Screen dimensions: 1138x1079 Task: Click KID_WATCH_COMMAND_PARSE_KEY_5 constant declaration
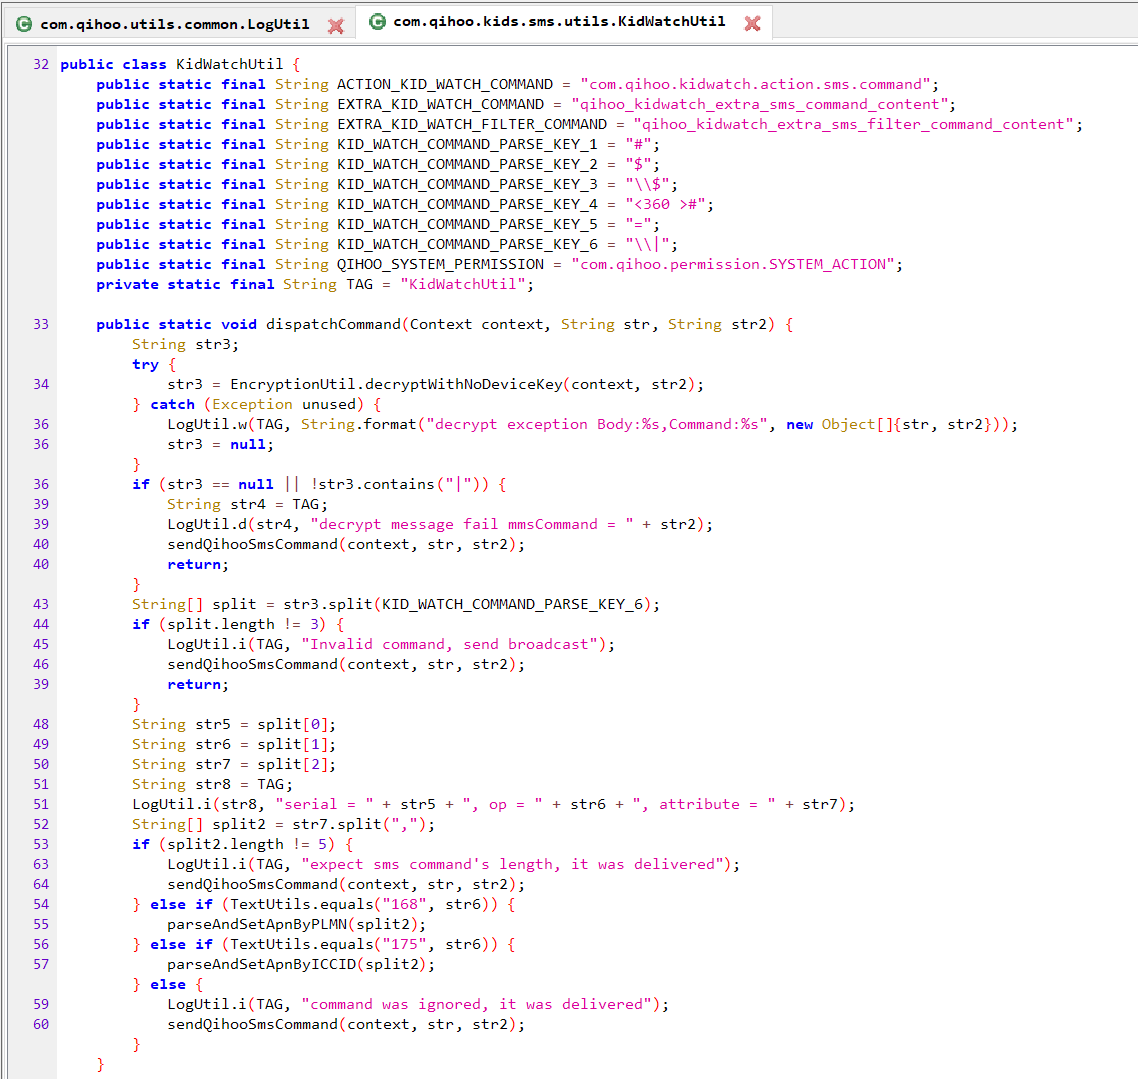click(x=467, y=224)
